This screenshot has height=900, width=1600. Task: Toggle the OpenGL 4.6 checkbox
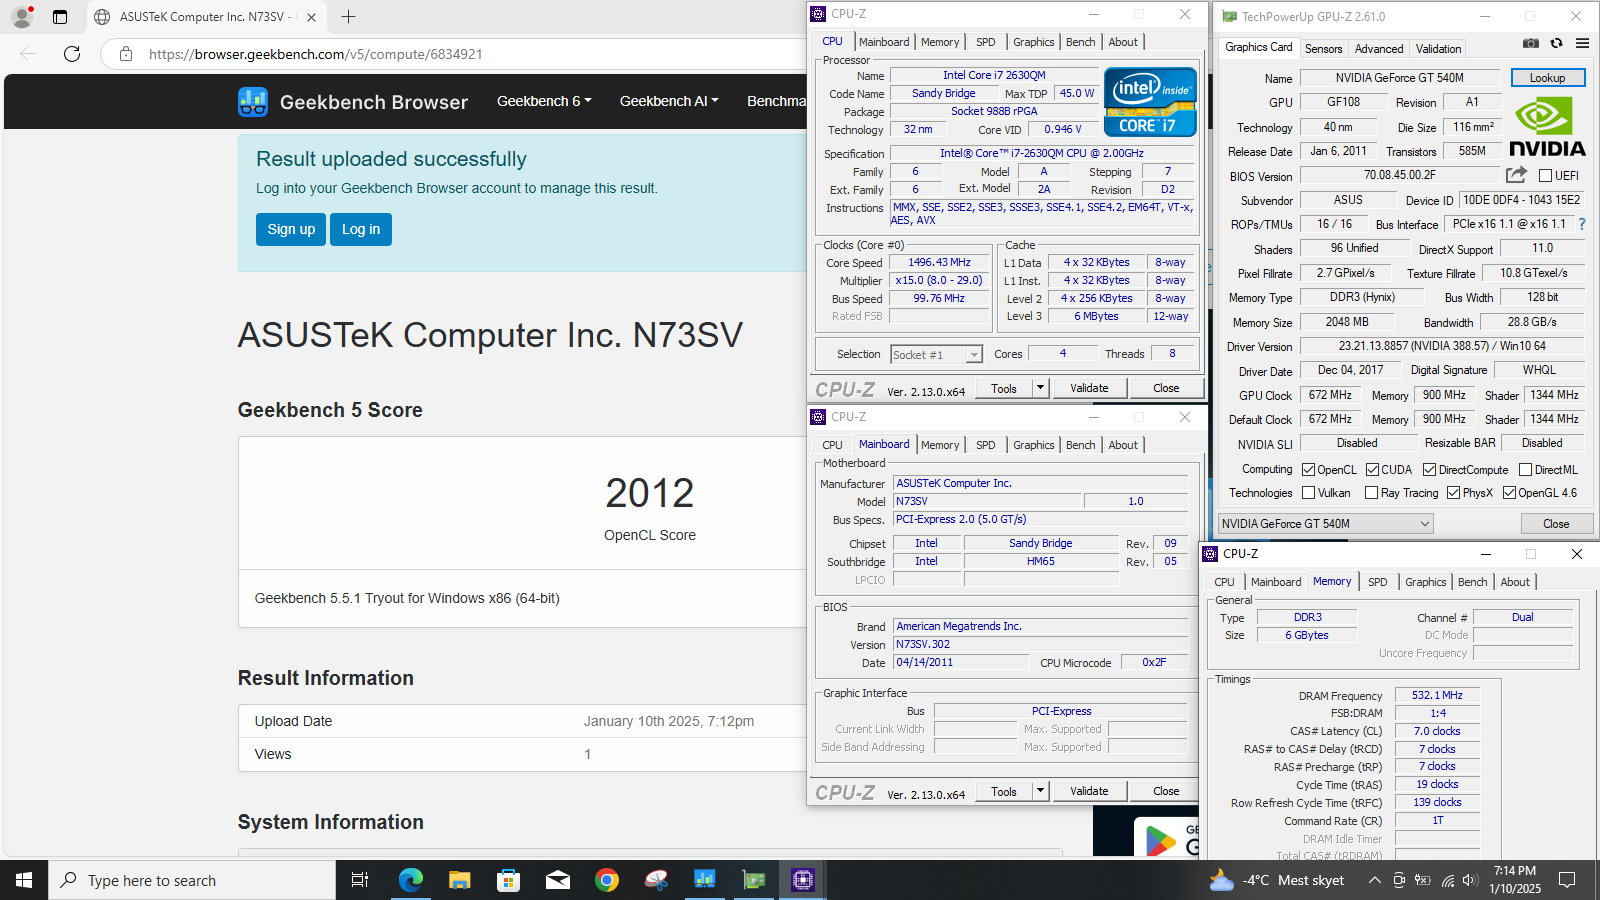1509,492
